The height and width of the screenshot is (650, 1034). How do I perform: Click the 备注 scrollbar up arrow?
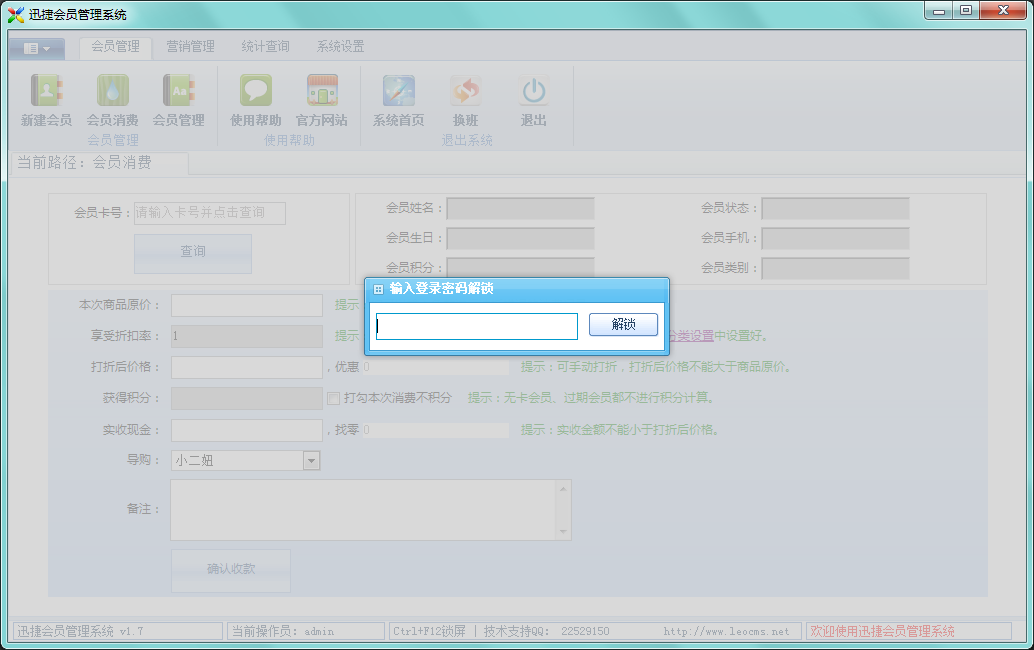coord(563,488)
